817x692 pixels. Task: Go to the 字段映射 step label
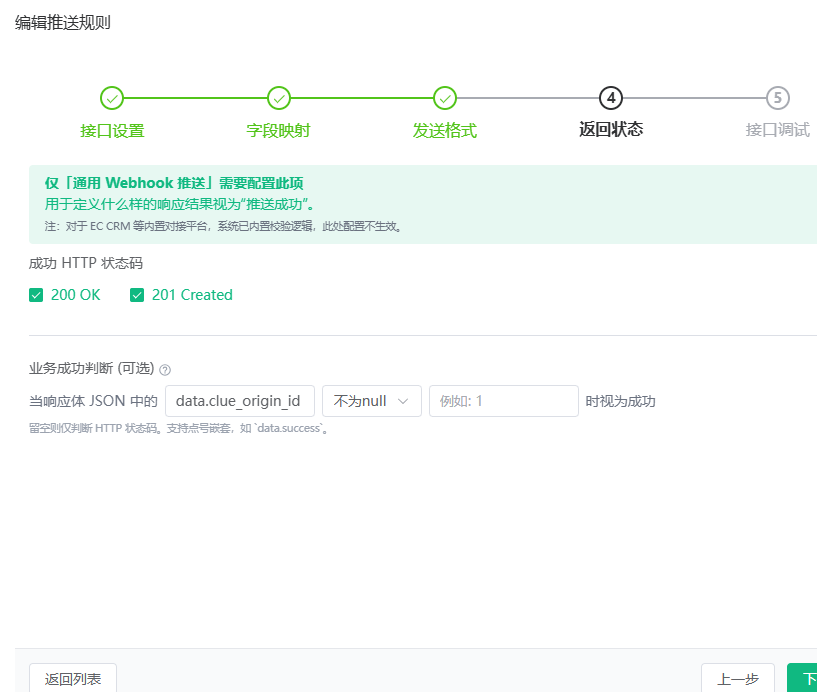point(278,130)
